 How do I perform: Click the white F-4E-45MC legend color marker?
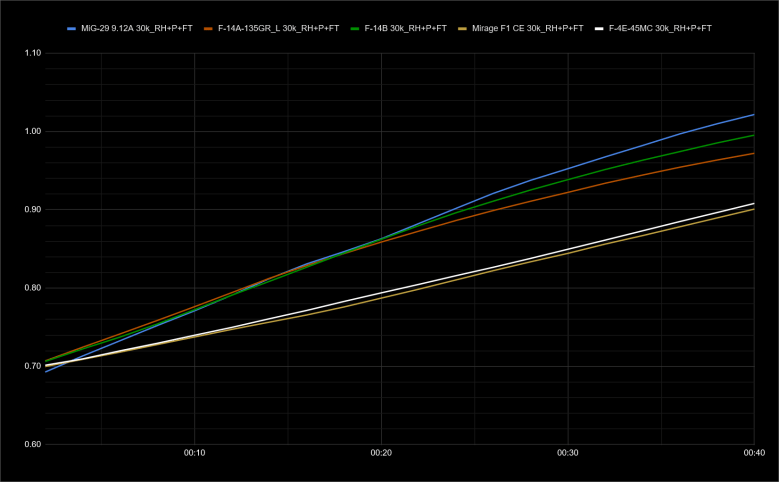coord(600,28)
